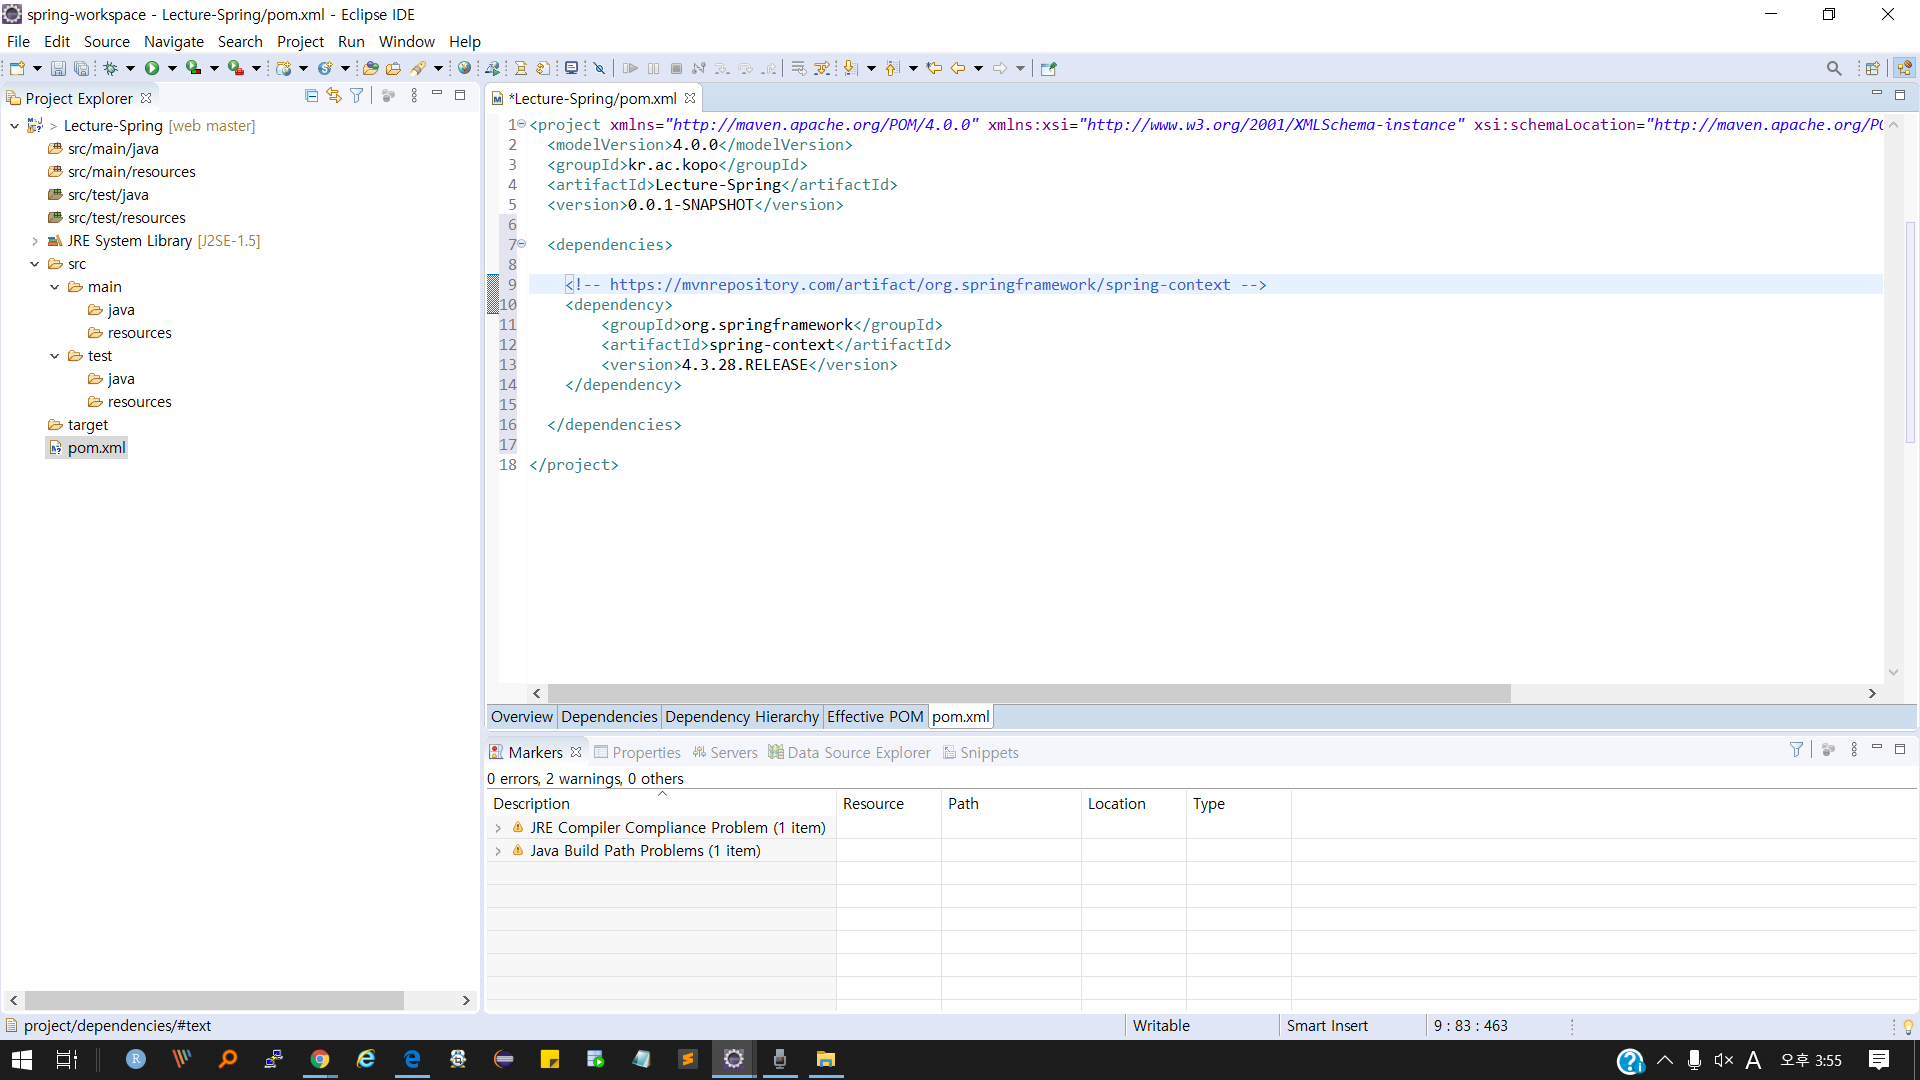Collapse the Lecture-Spring project node
The height and width of the screenshot is (1080, 1920).
pyautogui.click(x=14, y=126)
